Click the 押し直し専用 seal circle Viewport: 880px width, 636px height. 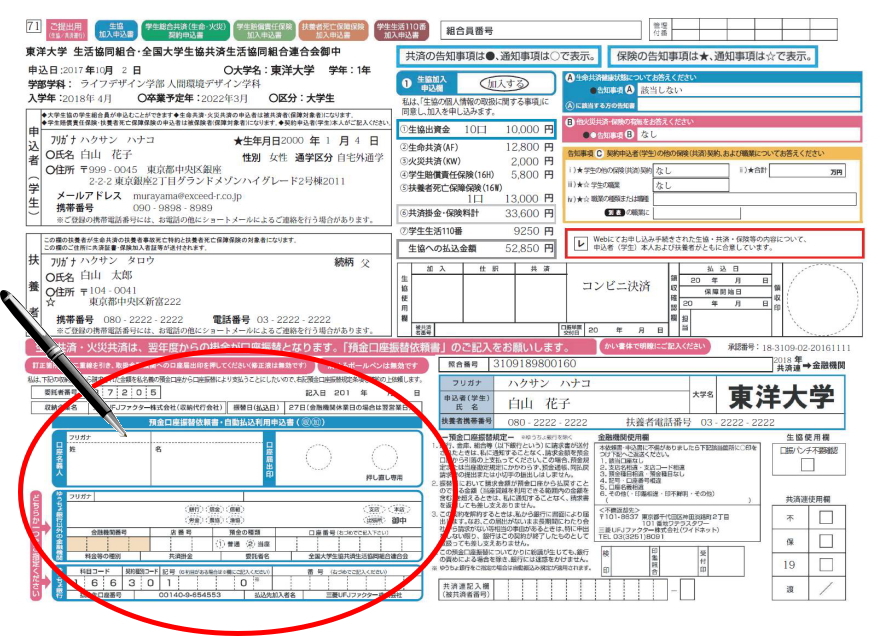point(384,457)
